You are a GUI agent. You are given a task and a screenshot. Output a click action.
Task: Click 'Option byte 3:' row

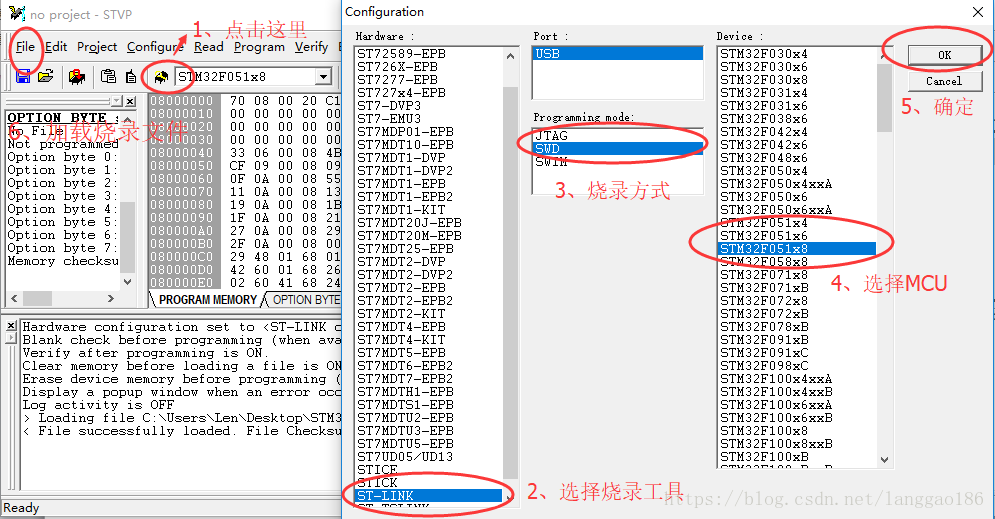point(63,196)
